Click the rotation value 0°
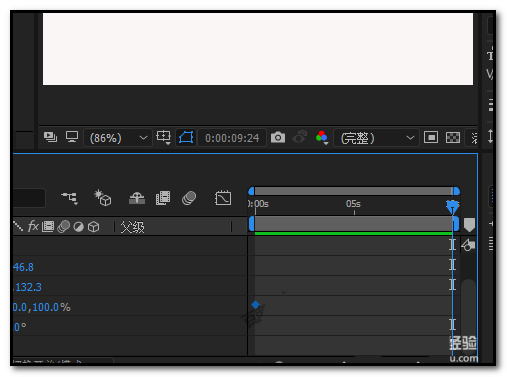 [x=20, y=327]
